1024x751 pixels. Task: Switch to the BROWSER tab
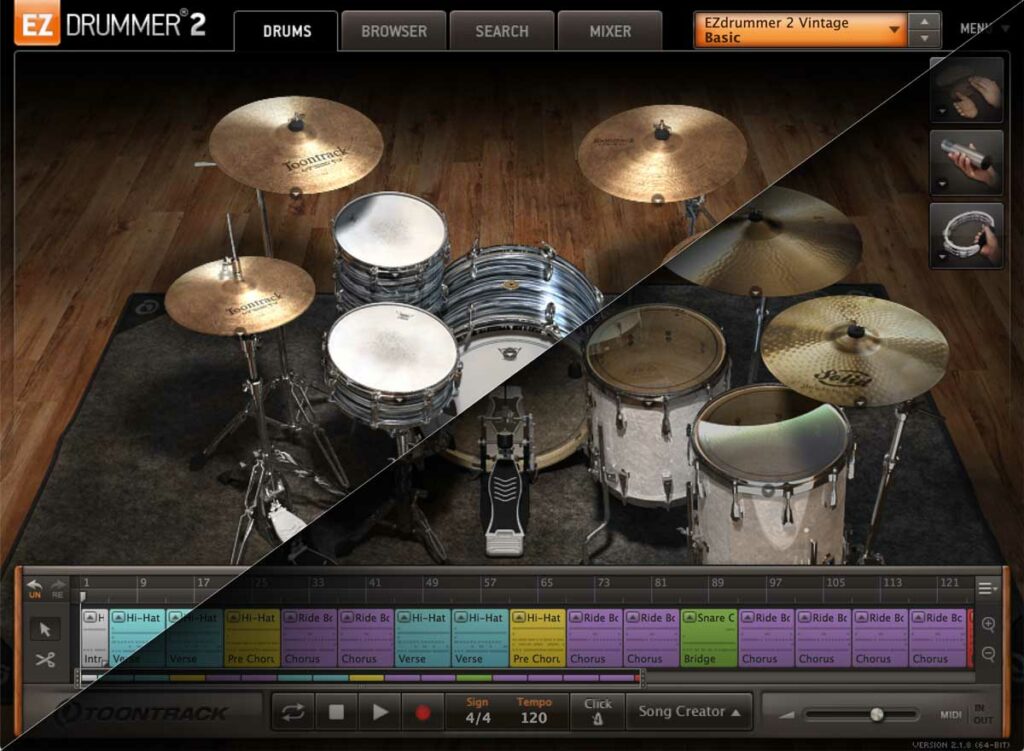pyautogui.click(x=394, y=31)
